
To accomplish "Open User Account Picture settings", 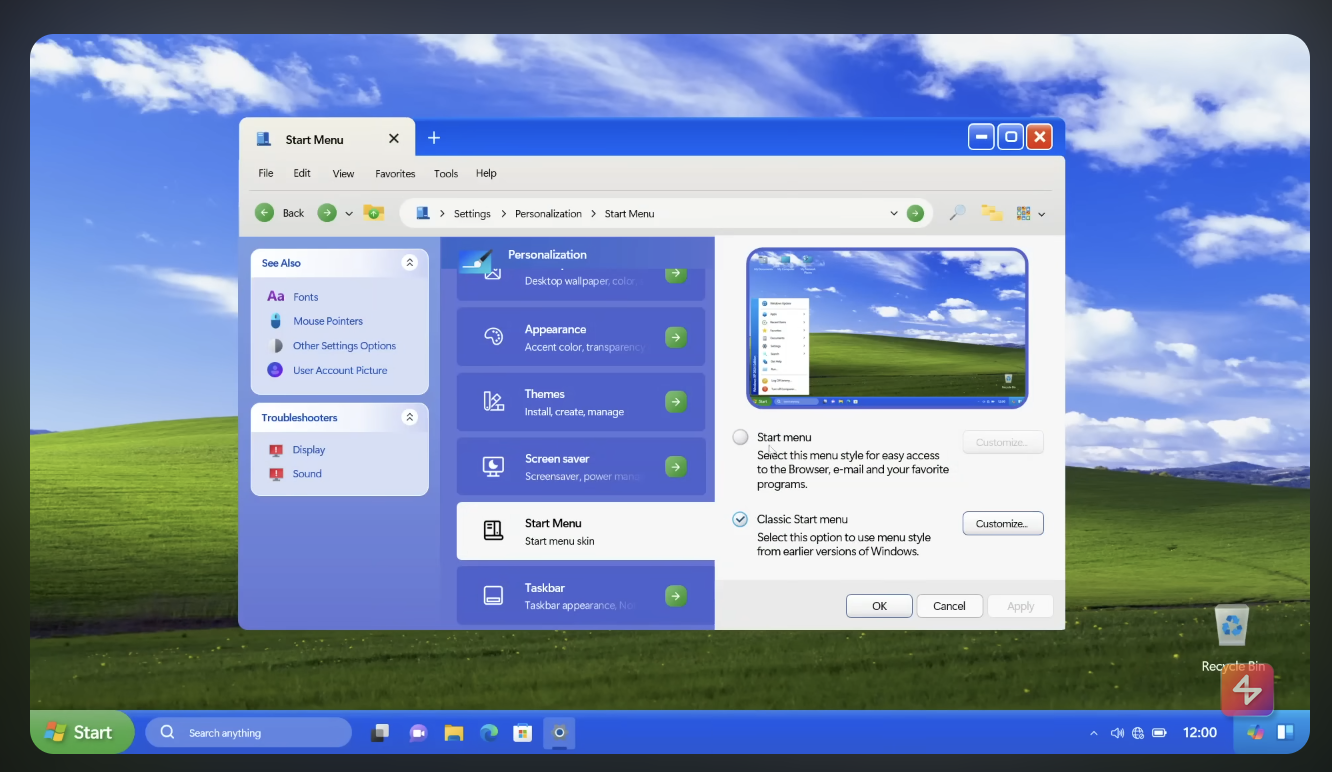I will pos(339,370).
